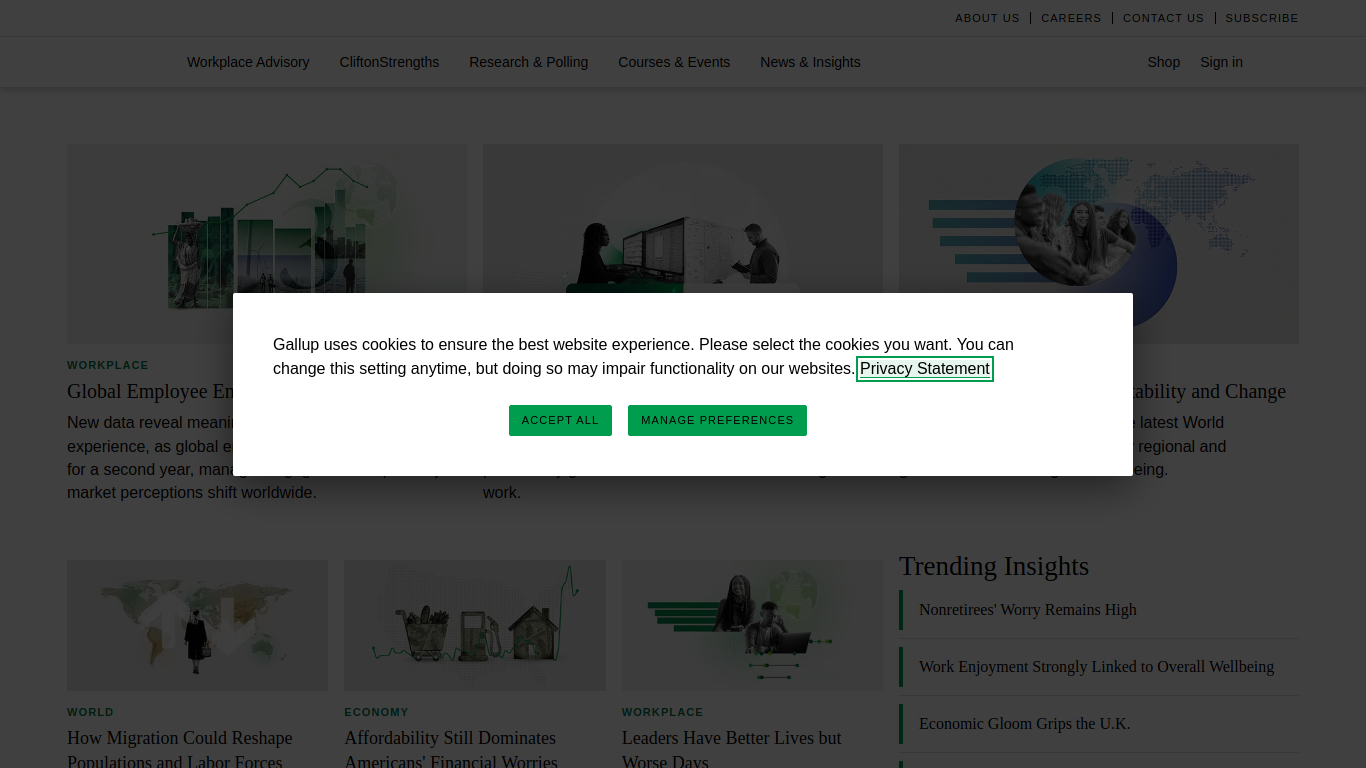Go to the Shop page
The width and height of the screenshot is (1366, 768).
(x=1164, y=62)
